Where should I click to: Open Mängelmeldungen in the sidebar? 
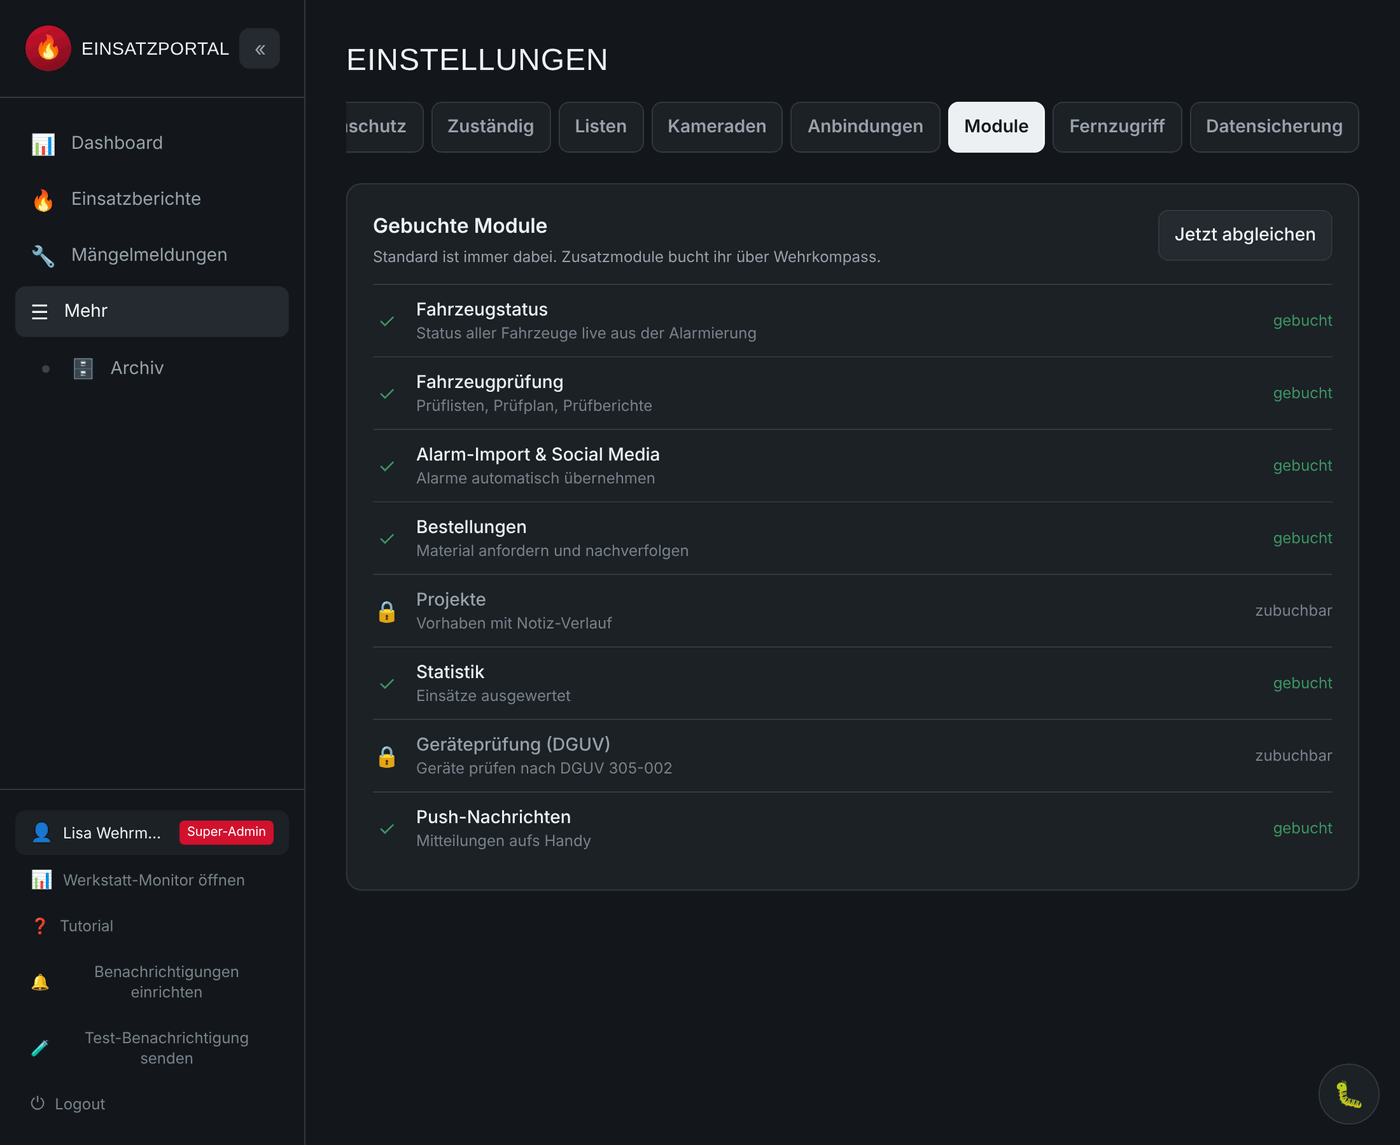(x=152, y=255)
